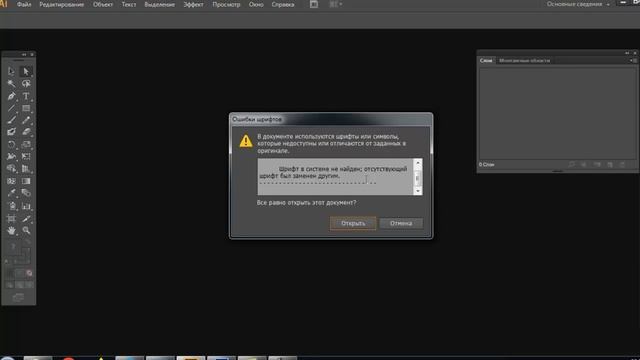
Task: Open the Текст menu
Action: [x=129, y=4]
